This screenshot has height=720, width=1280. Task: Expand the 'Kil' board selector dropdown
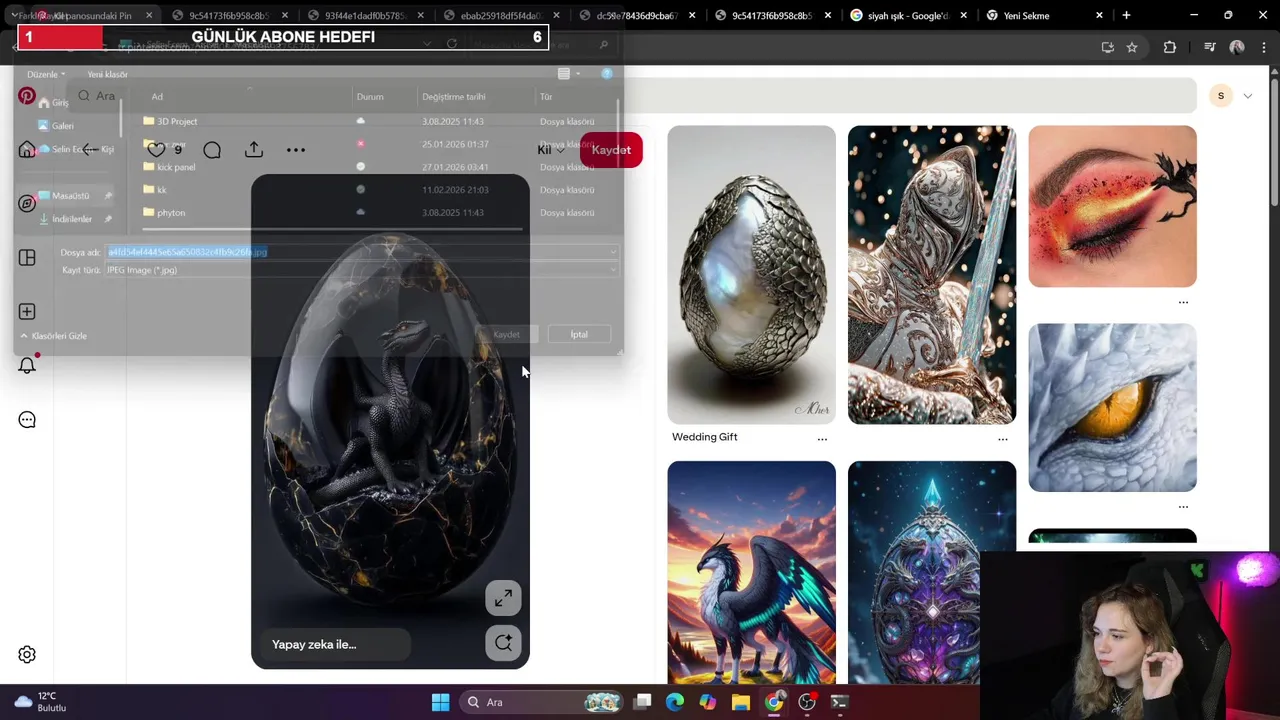tap(551, 150)
